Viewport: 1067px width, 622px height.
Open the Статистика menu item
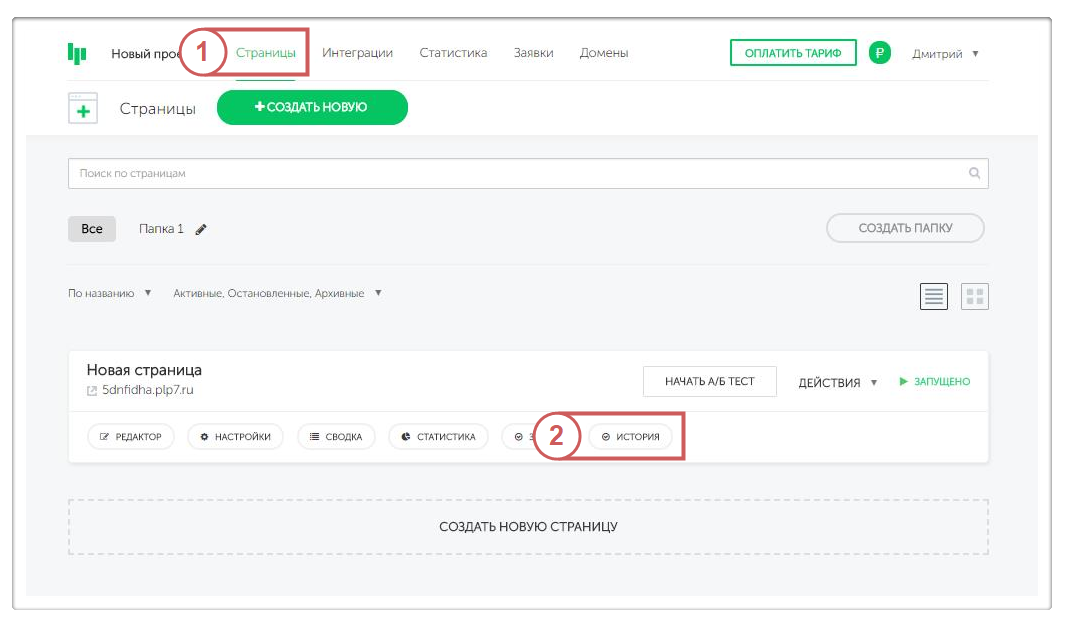tap(453, 53)
